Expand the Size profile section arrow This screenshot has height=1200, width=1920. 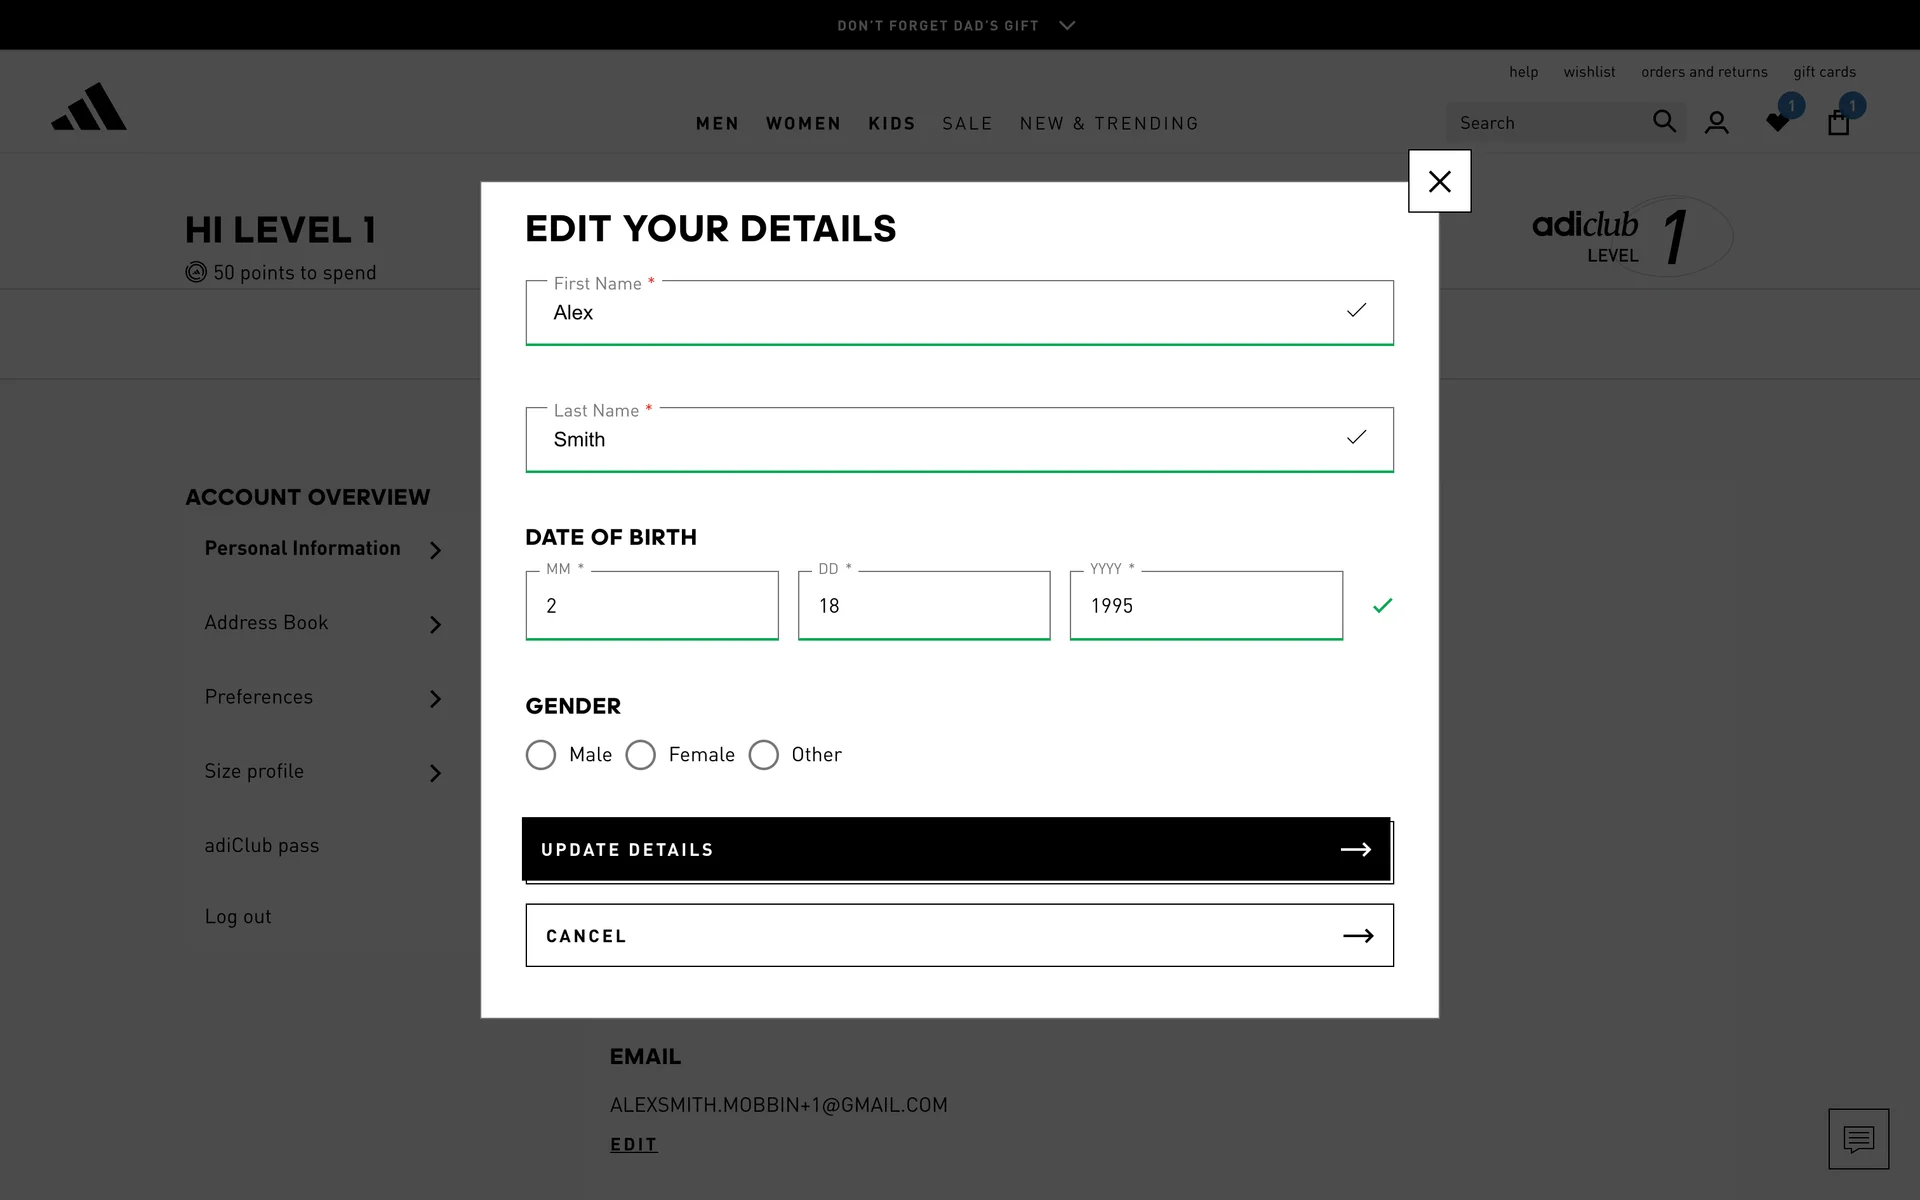click(x=435, y=773)
